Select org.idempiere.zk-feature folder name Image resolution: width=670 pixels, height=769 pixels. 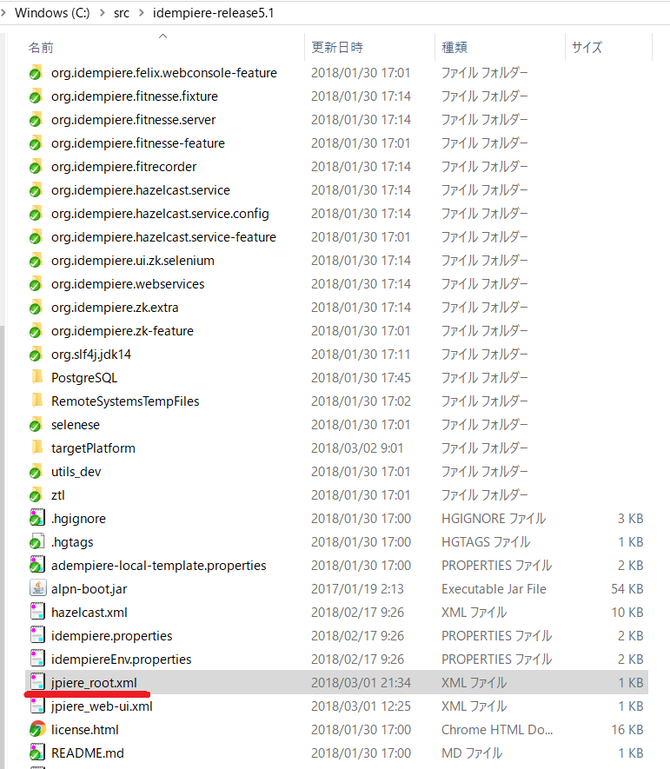pyautogui.click(x=122, y=331)
